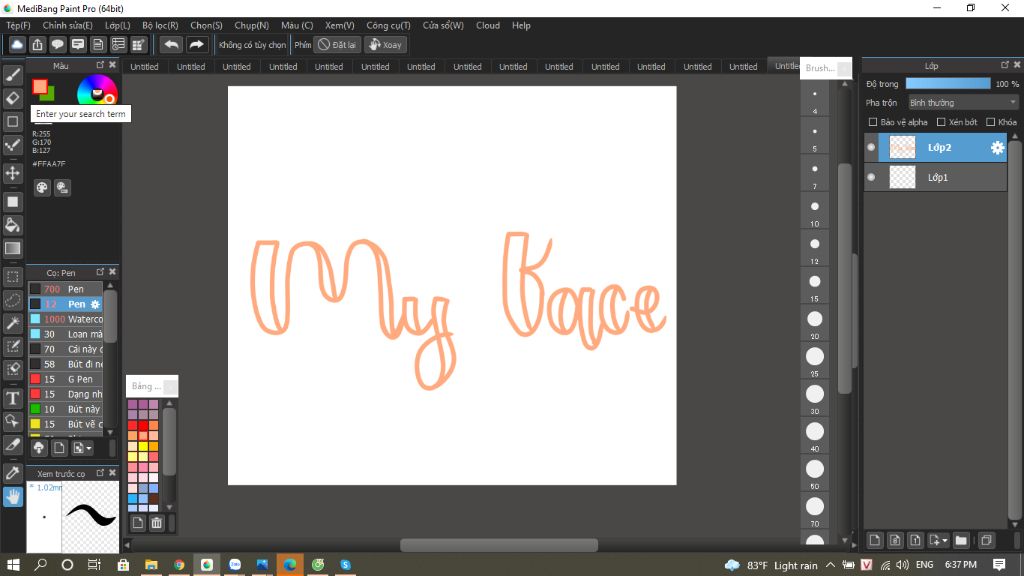Pick brush size 10 preset
Image resolution: width=1024 pixels, height=576 pixels.
[x=814, y=210]
